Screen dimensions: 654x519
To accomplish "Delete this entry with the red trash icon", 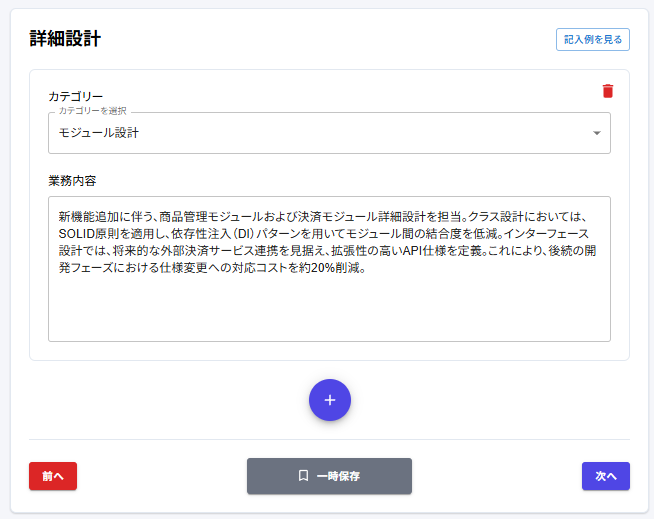I will pyautogui.click(x=608, y=91).
